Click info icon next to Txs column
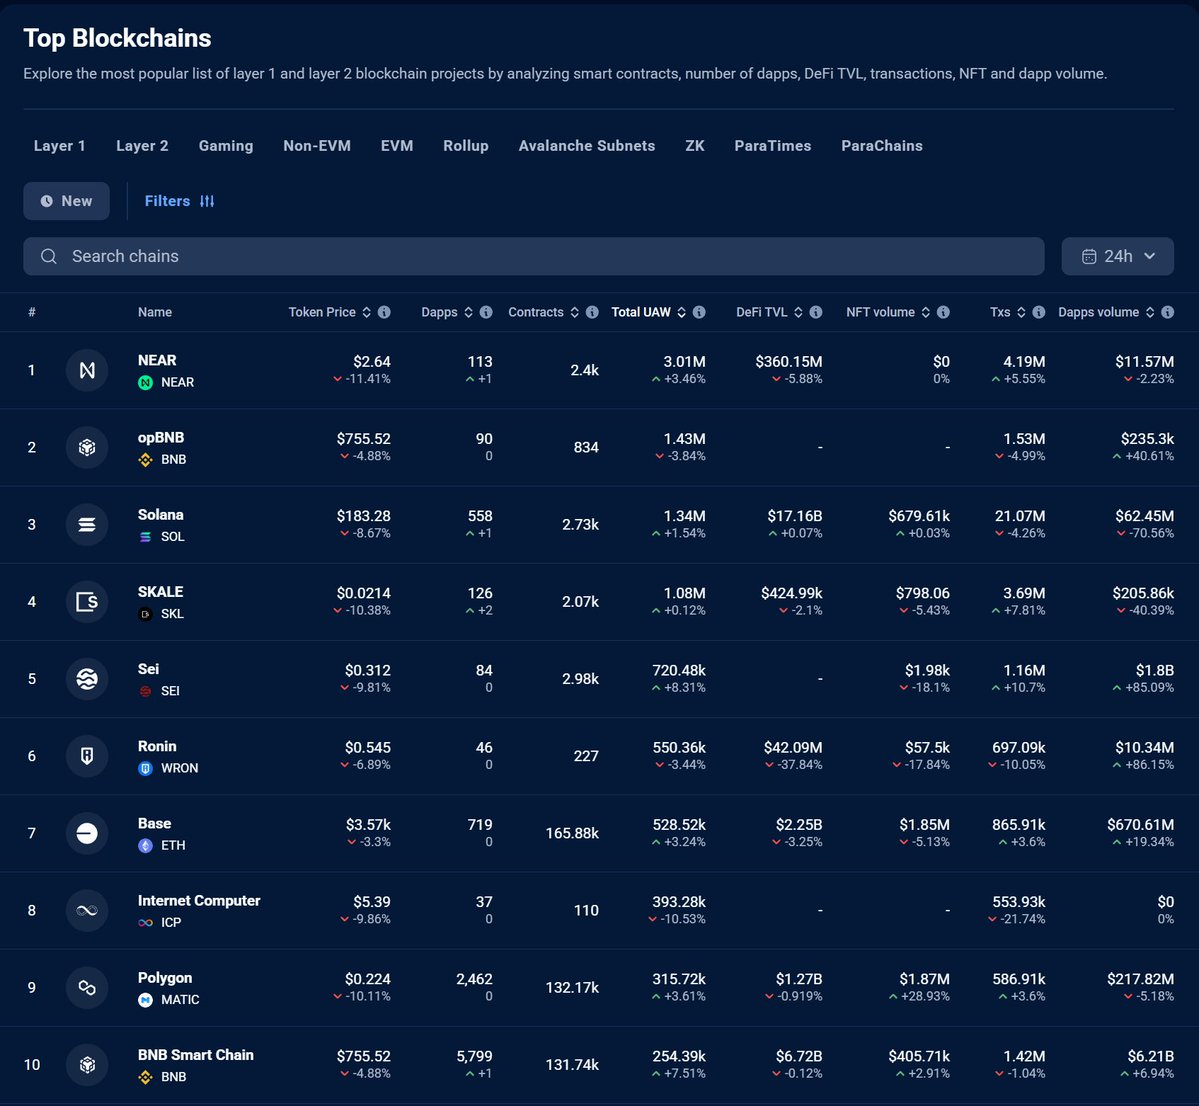1199x1106 pixels. tap(1039, 312)
